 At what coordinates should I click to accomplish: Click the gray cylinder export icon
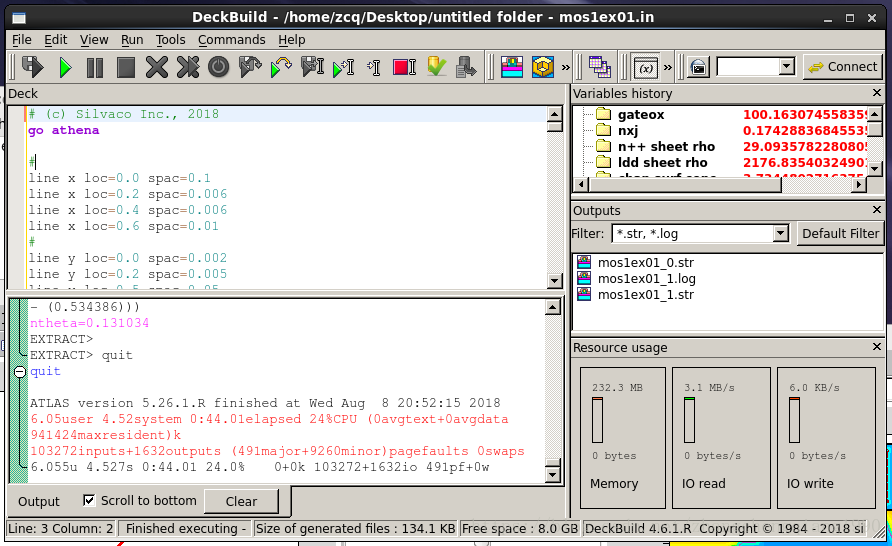pos(466,67)
